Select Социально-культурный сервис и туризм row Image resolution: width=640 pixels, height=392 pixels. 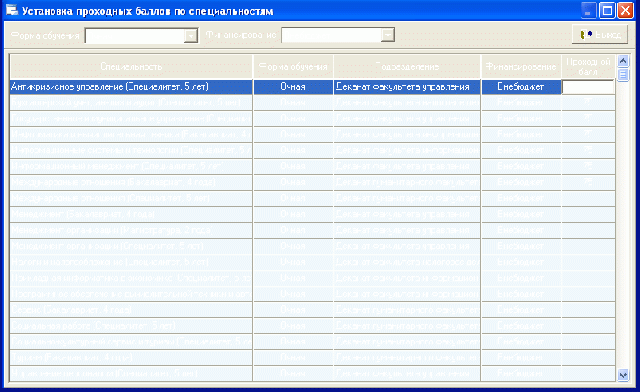coord(312,342)
